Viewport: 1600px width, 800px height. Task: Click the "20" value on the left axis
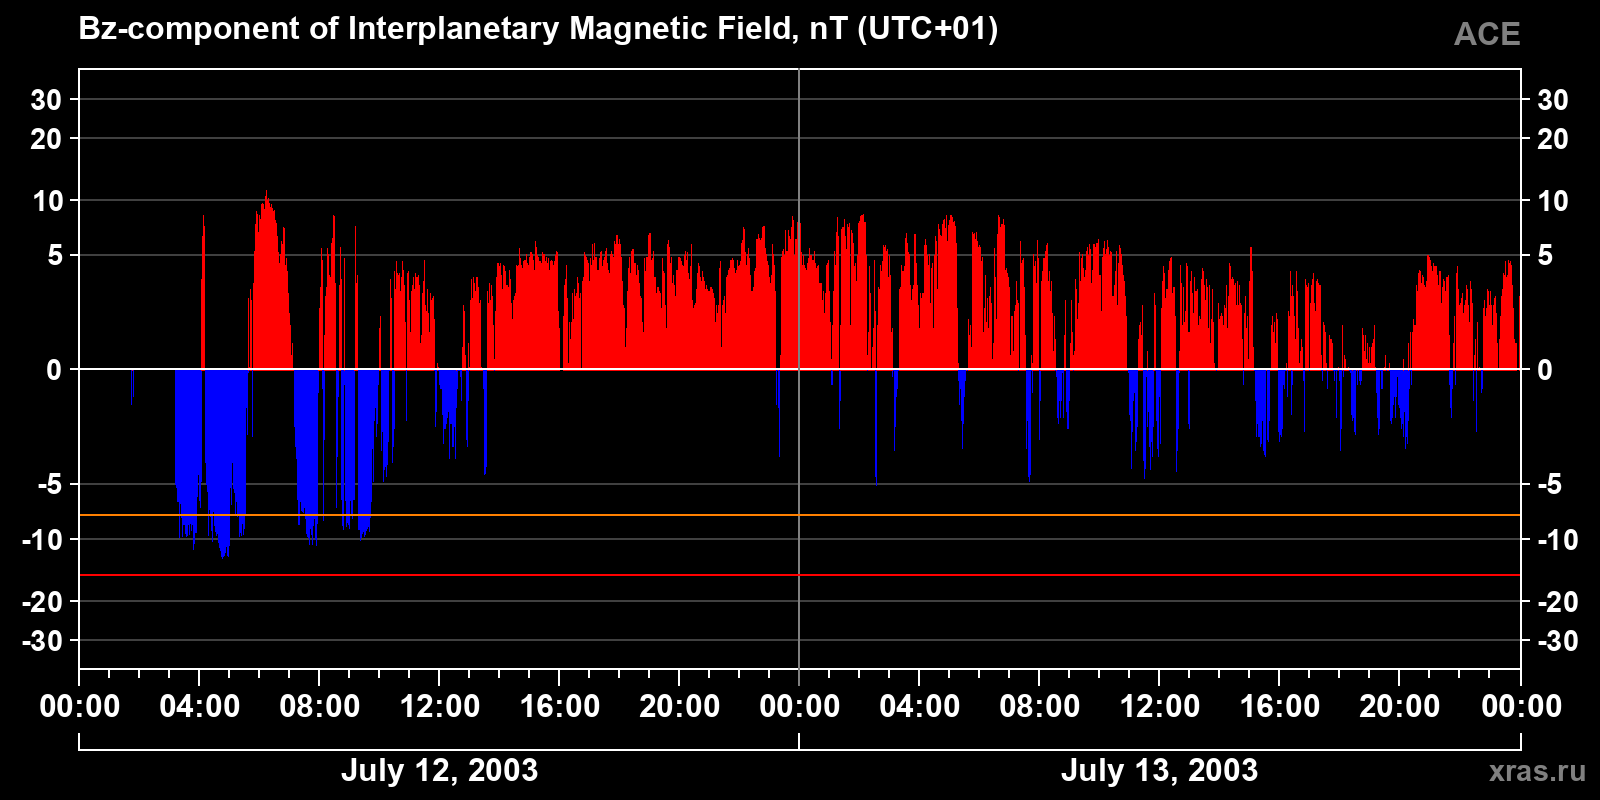tap(46, 139)
